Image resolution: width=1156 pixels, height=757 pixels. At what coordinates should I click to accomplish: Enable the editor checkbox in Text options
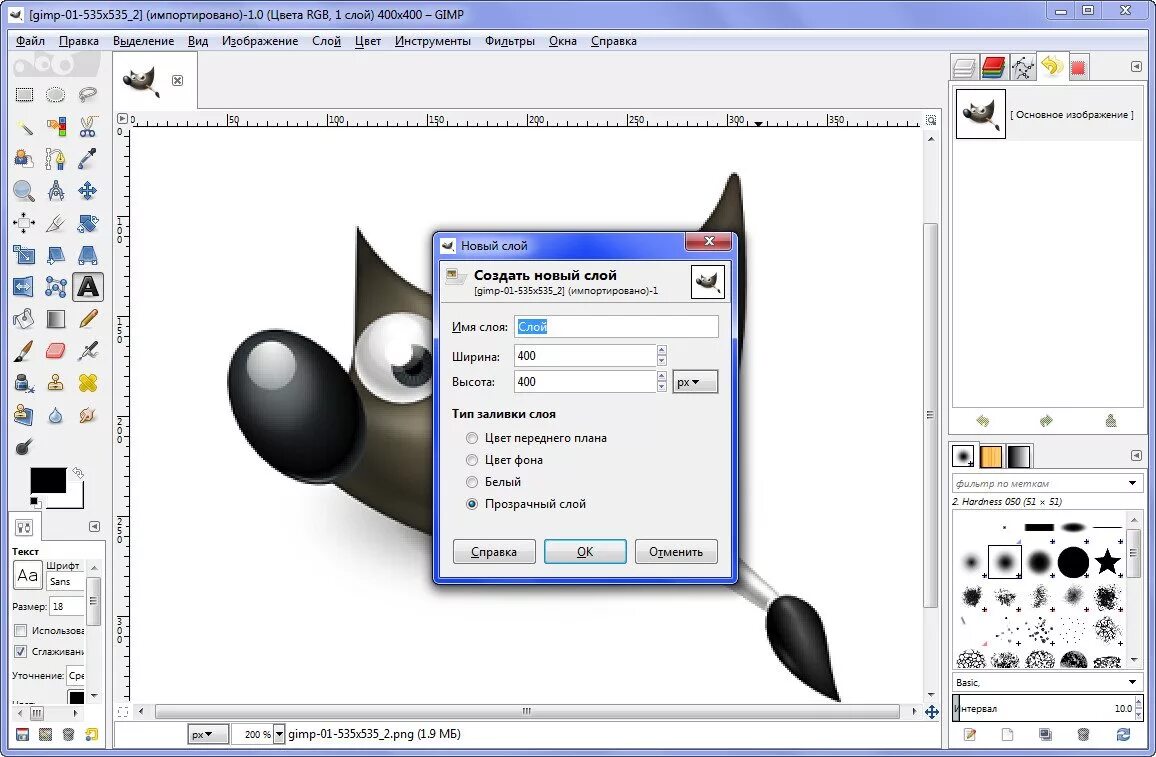tap(21, 630)
